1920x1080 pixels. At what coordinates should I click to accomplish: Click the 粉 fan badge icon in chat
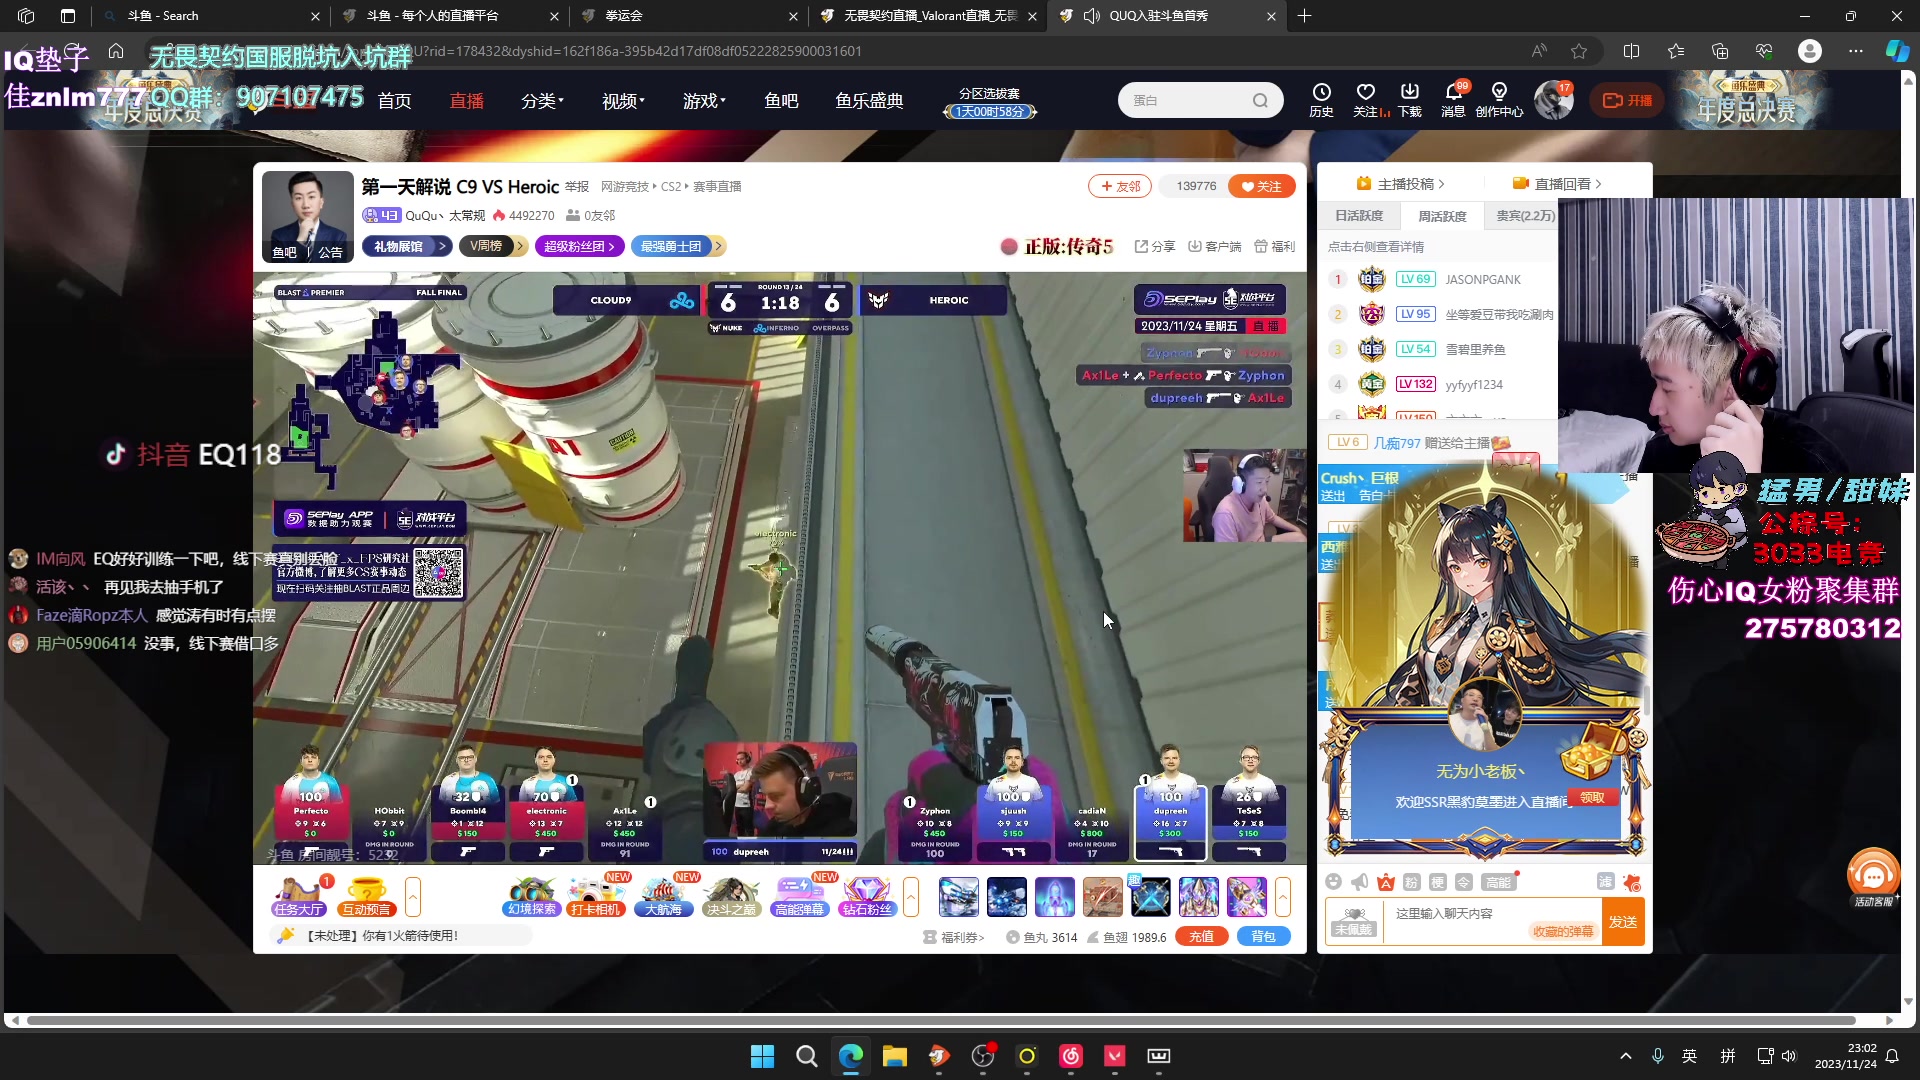click(1411, 882)
